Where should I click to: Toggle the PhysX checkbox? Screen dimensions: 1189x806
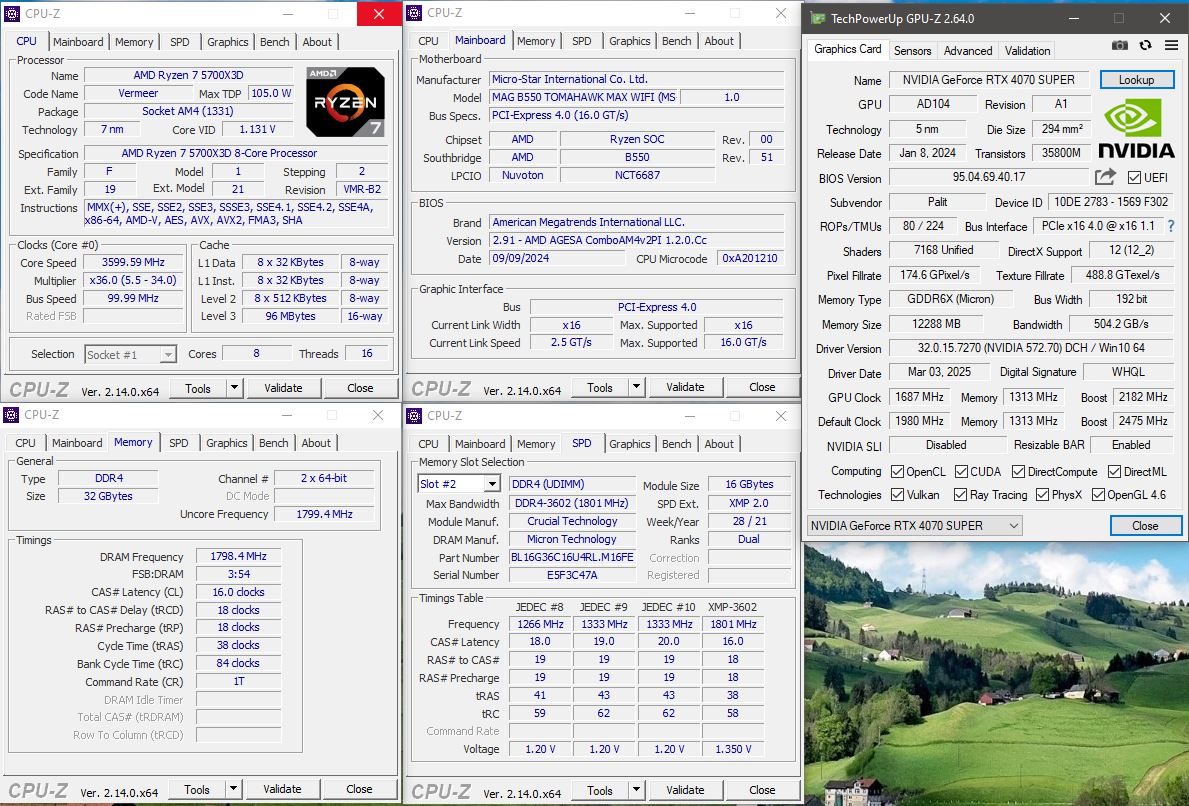1042,494
